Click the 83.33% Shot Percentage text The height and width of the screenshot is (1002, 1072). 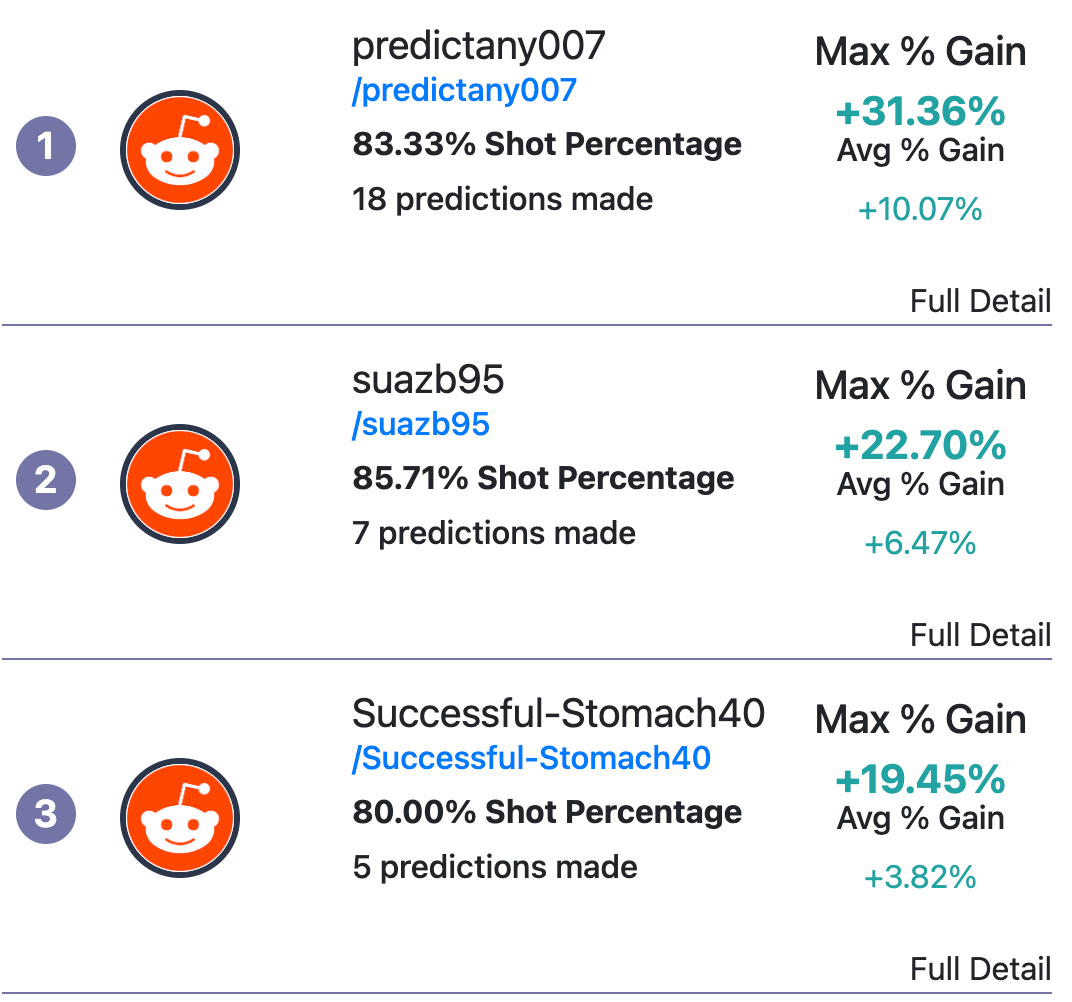547,145
